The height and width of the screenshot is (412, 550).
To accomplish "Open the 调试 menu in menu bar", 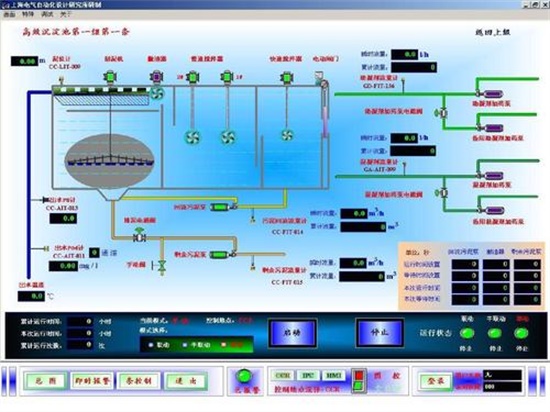I will [47, 14].
